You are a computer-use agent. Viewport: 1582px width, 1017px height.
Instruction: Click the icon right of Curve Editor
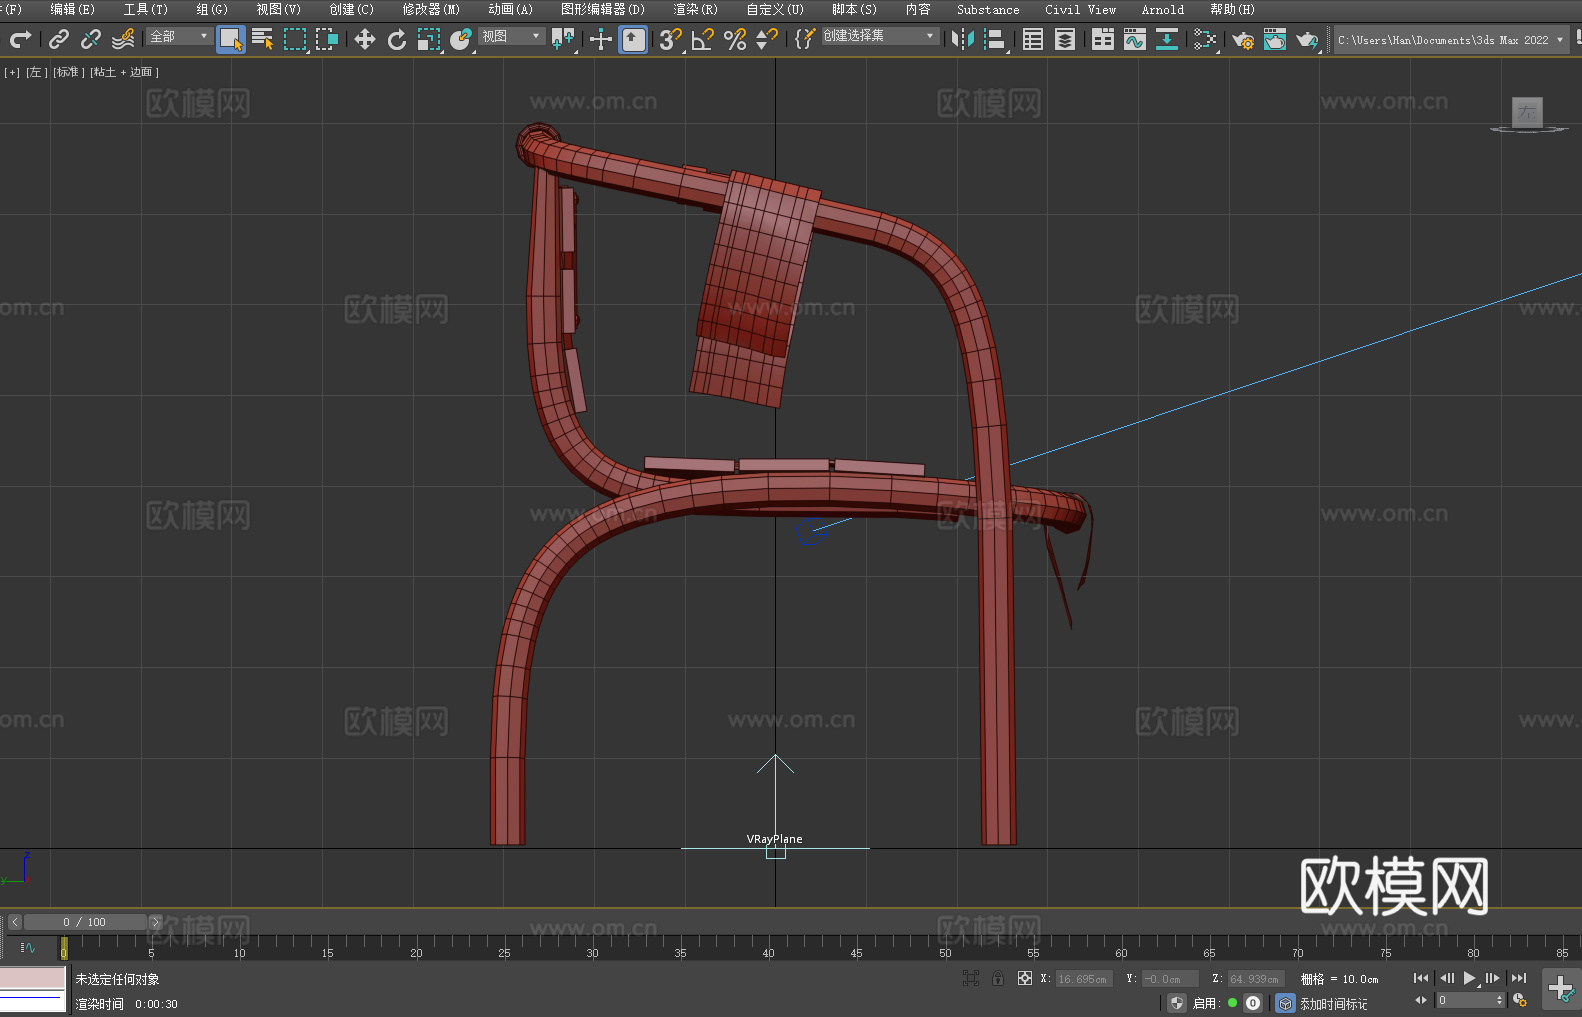click(1166, 39)
